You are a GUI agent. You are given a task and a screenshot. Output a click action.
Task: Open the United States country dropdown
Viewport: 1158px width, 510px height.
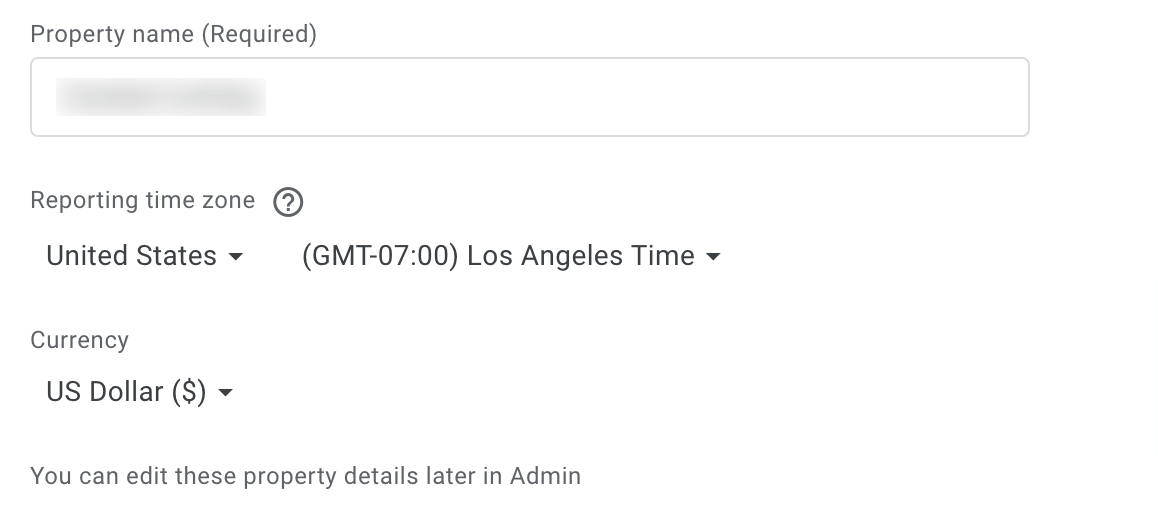coord(145,256)
